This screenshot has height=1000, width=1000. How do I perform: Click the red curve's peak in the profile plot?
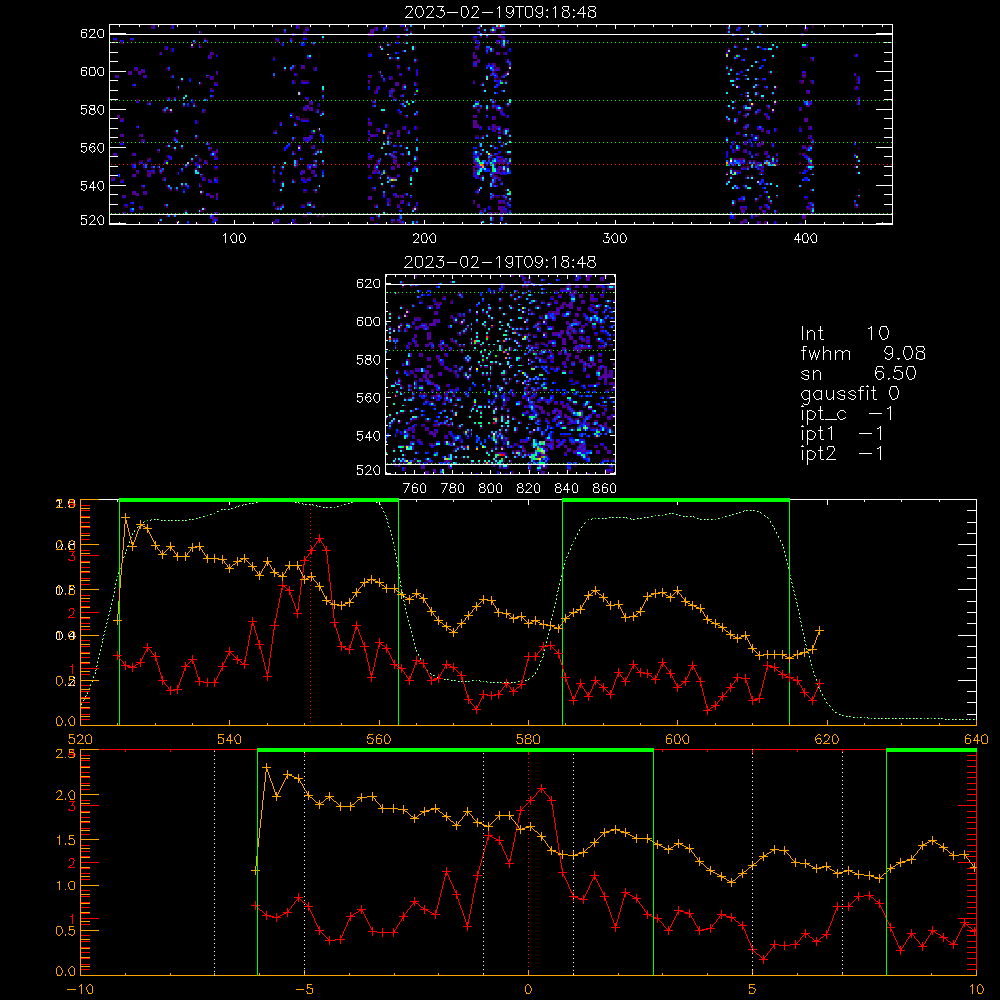click(x=320, y=539)
